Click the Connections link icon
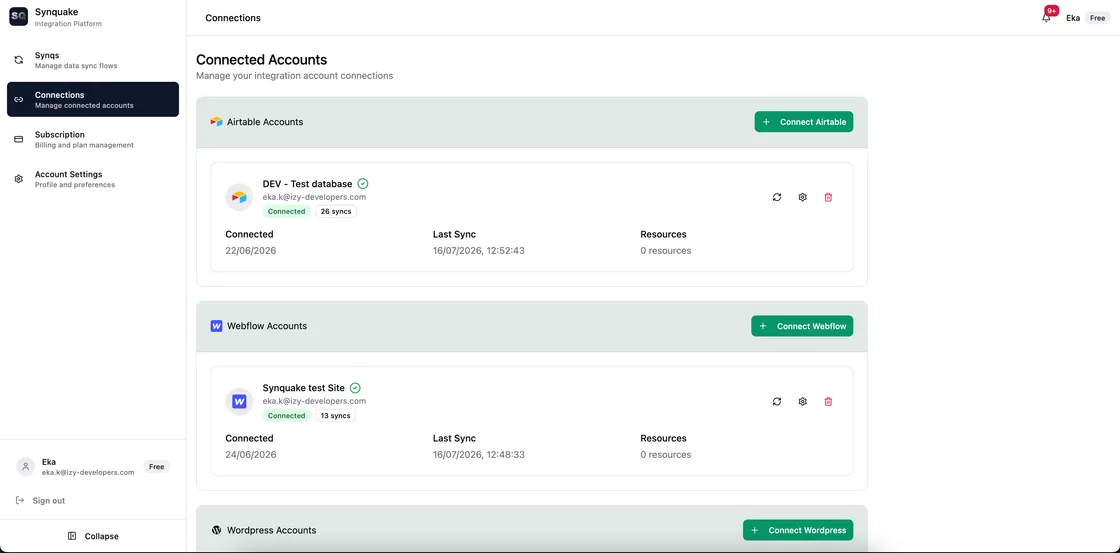The height and width of the screenshot is (553, 1120). [x=19, y=99]
